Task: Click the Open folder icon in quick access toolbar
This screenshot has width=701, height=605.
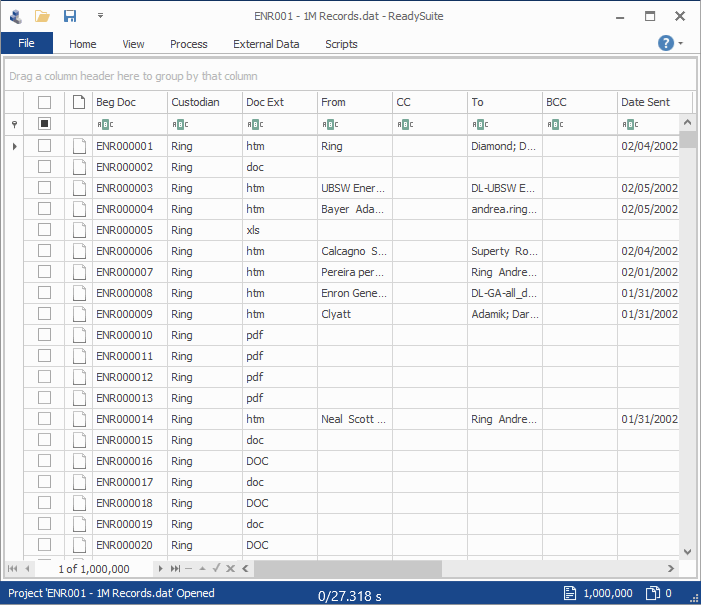Action: 42,16
